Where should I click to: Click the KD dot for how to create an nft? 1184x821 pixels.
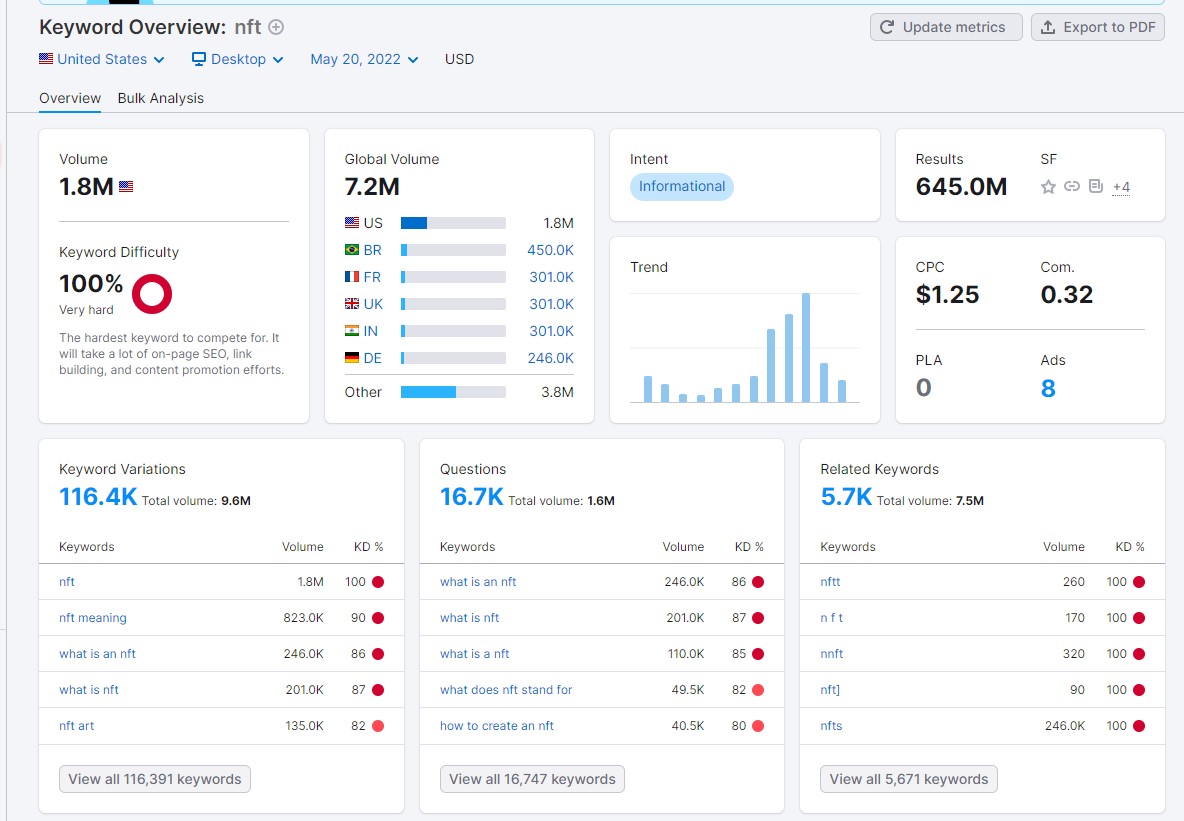coord(758,726)
